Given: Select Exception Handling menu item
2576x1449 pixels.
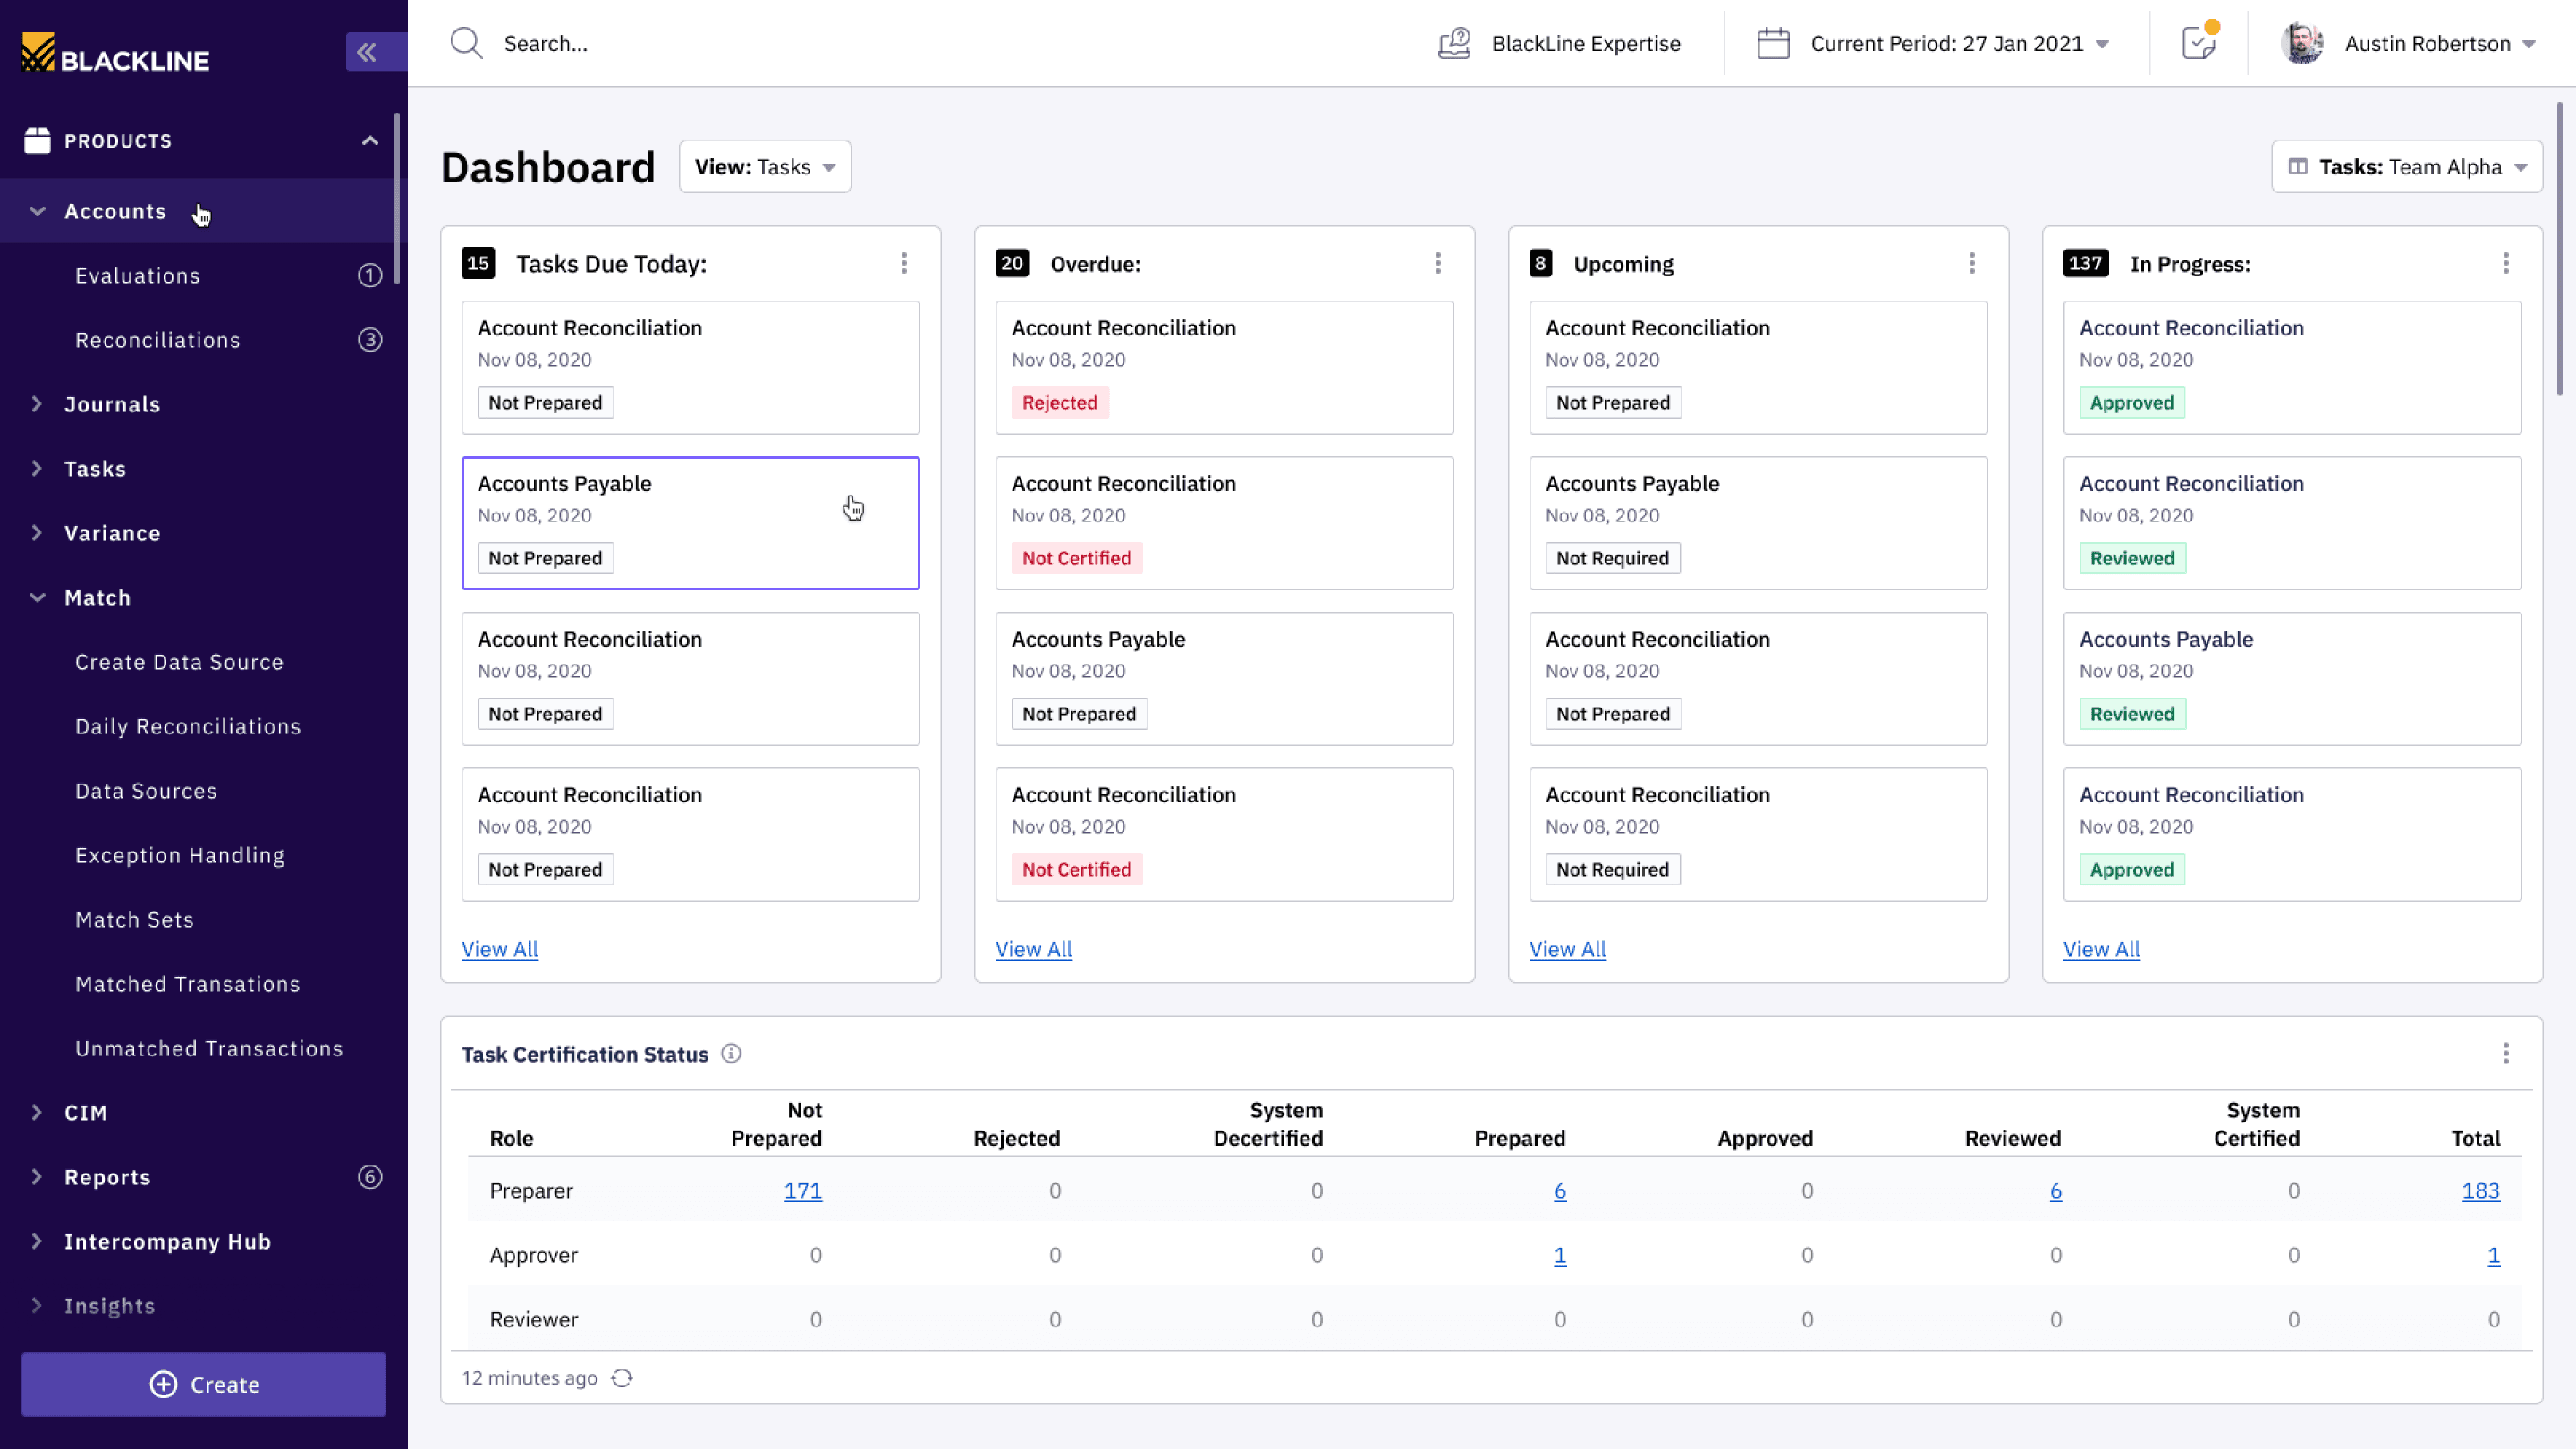Looking at the screenshot, I should point(180,855).
